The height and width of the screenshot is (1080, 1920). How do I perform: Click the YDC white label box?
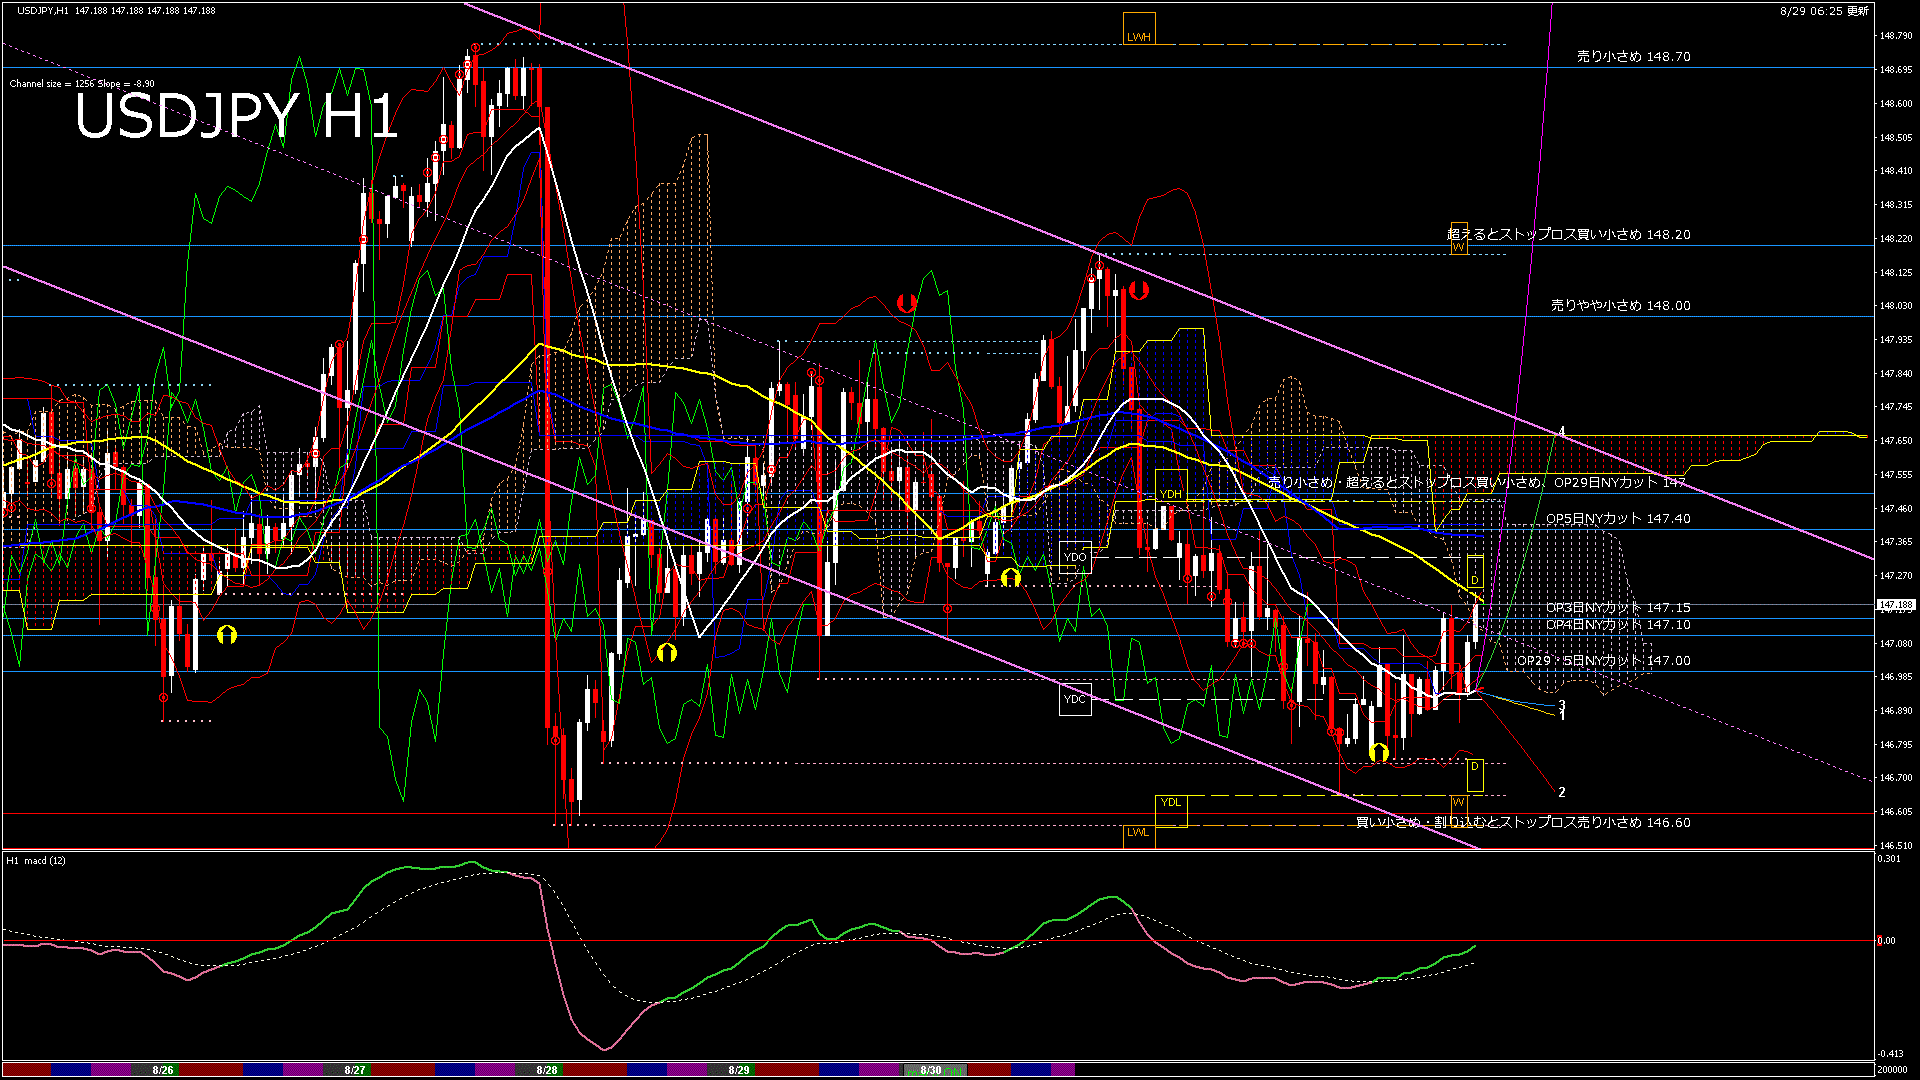tap(1074, 699)
